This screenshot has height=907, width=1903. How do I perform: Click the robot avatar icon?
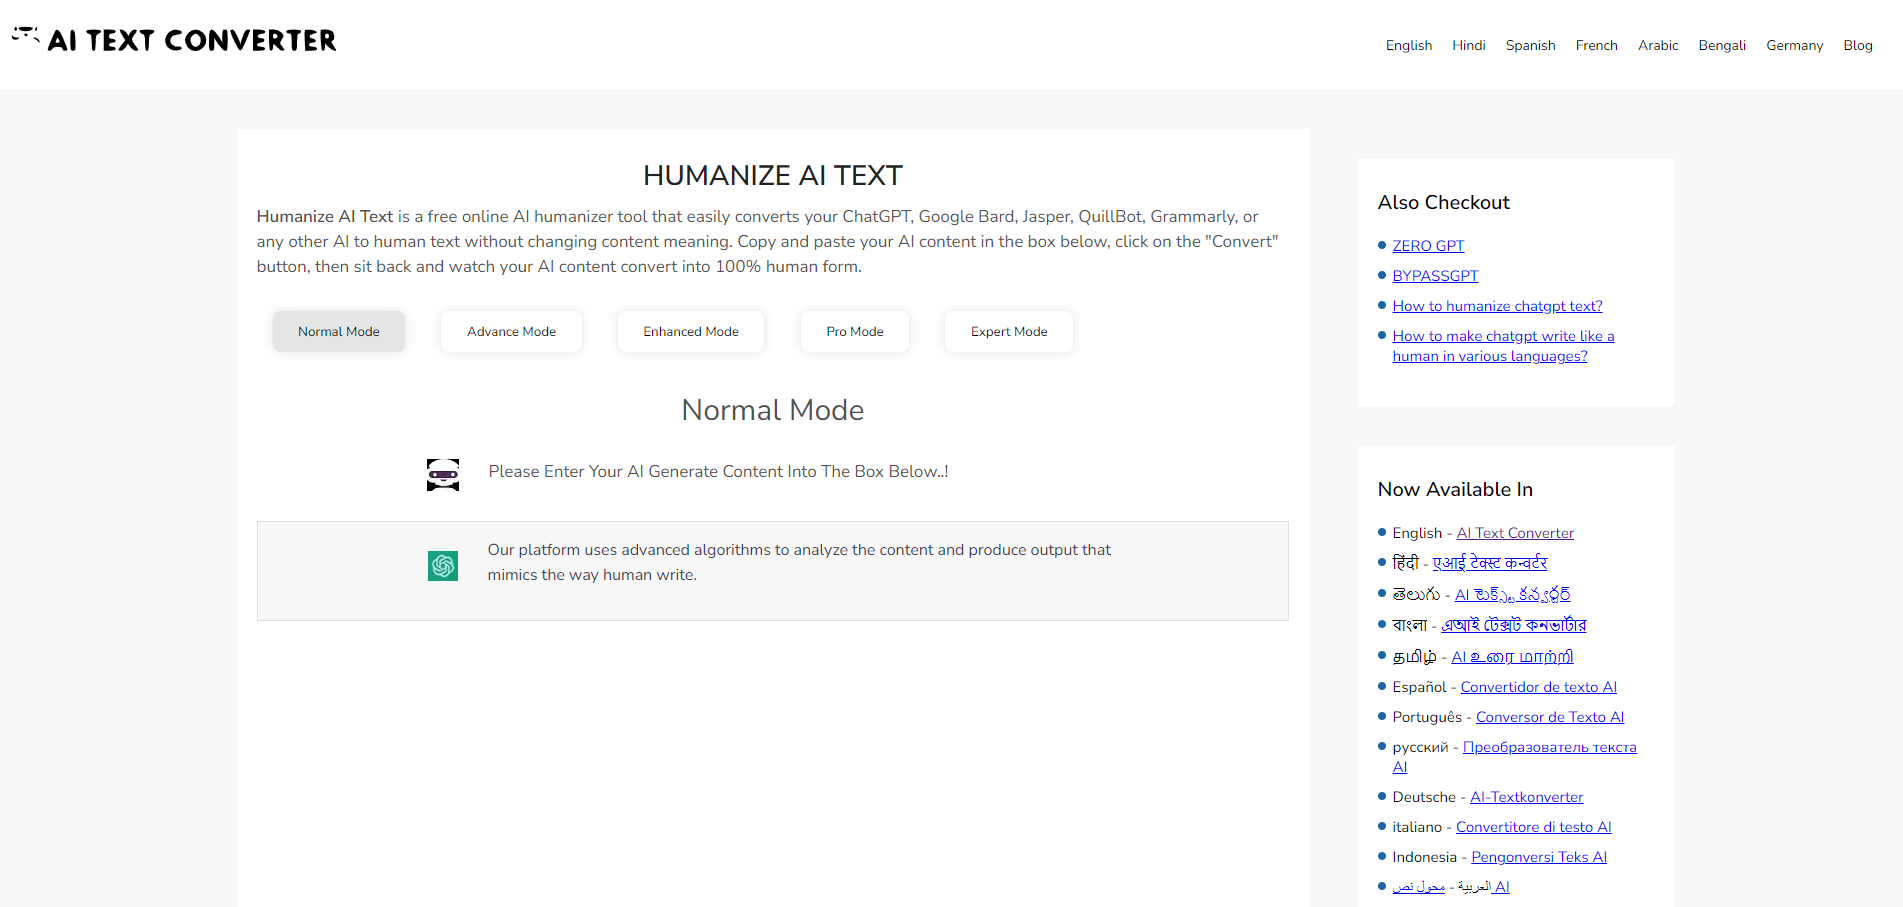point(443,474)
